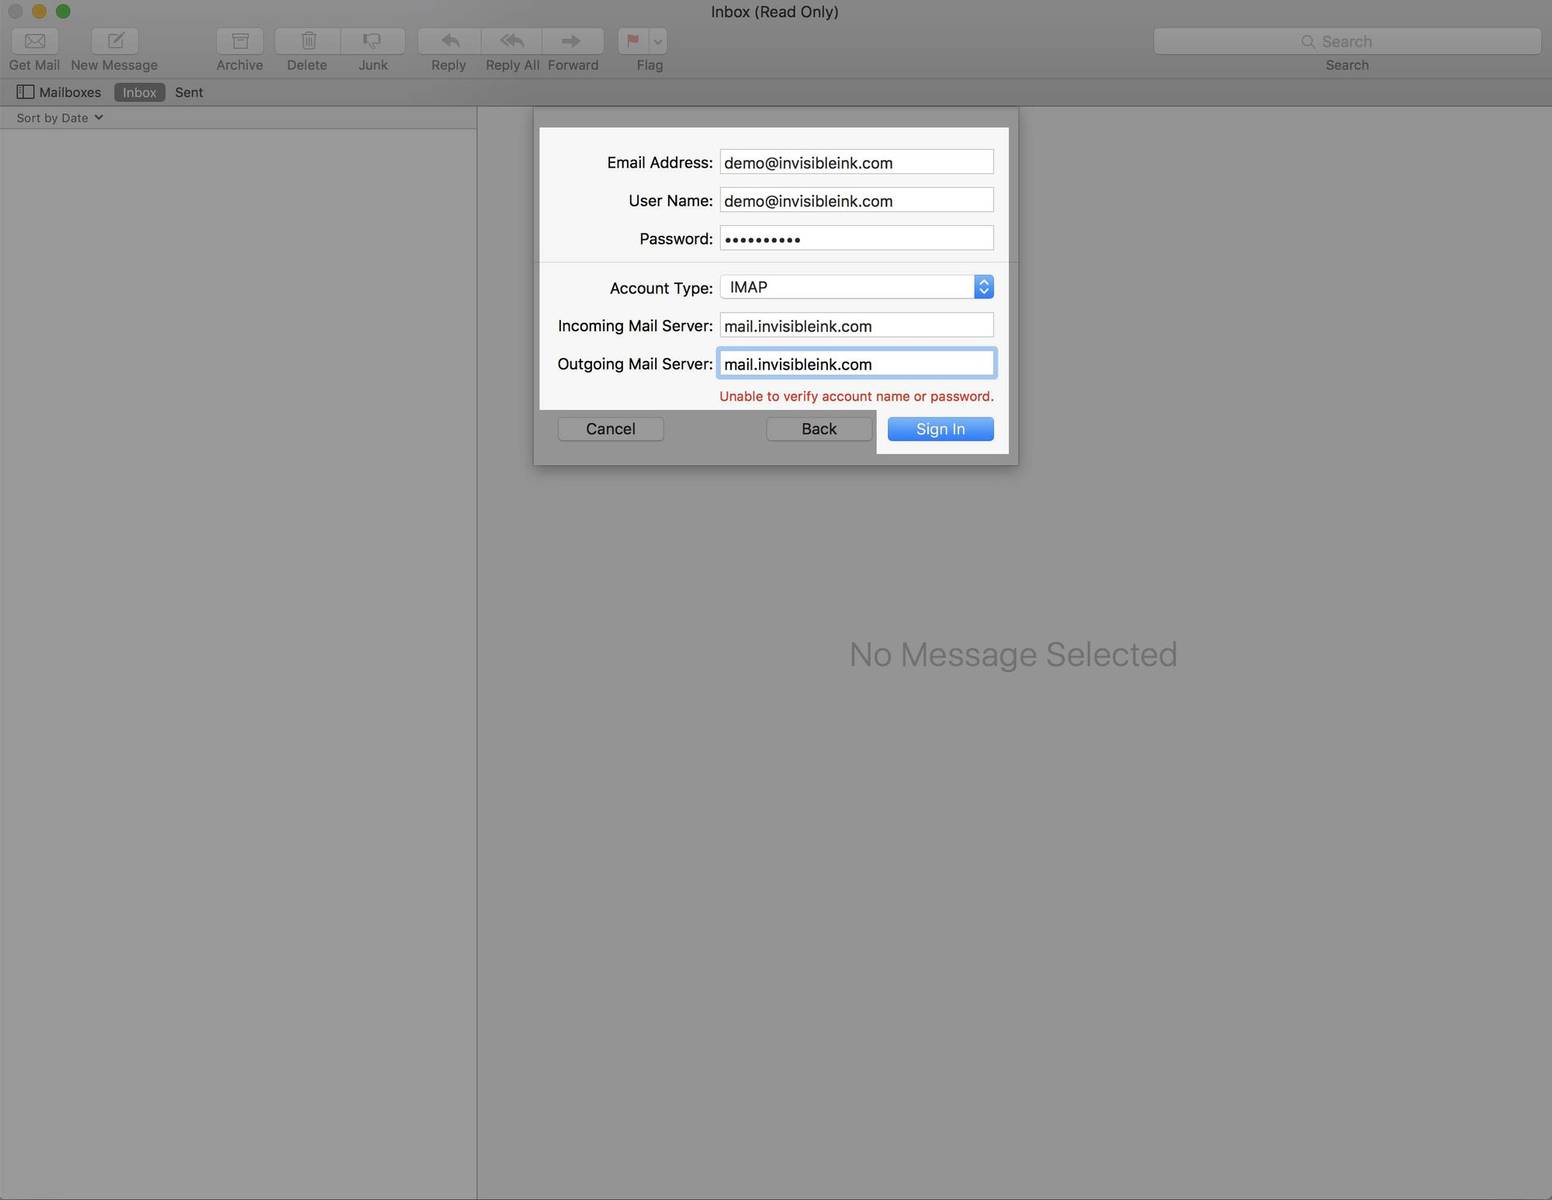This screenshot has height=1200, width=1552.
Task: Go Back in the account dialog
Action: [819, 429]
